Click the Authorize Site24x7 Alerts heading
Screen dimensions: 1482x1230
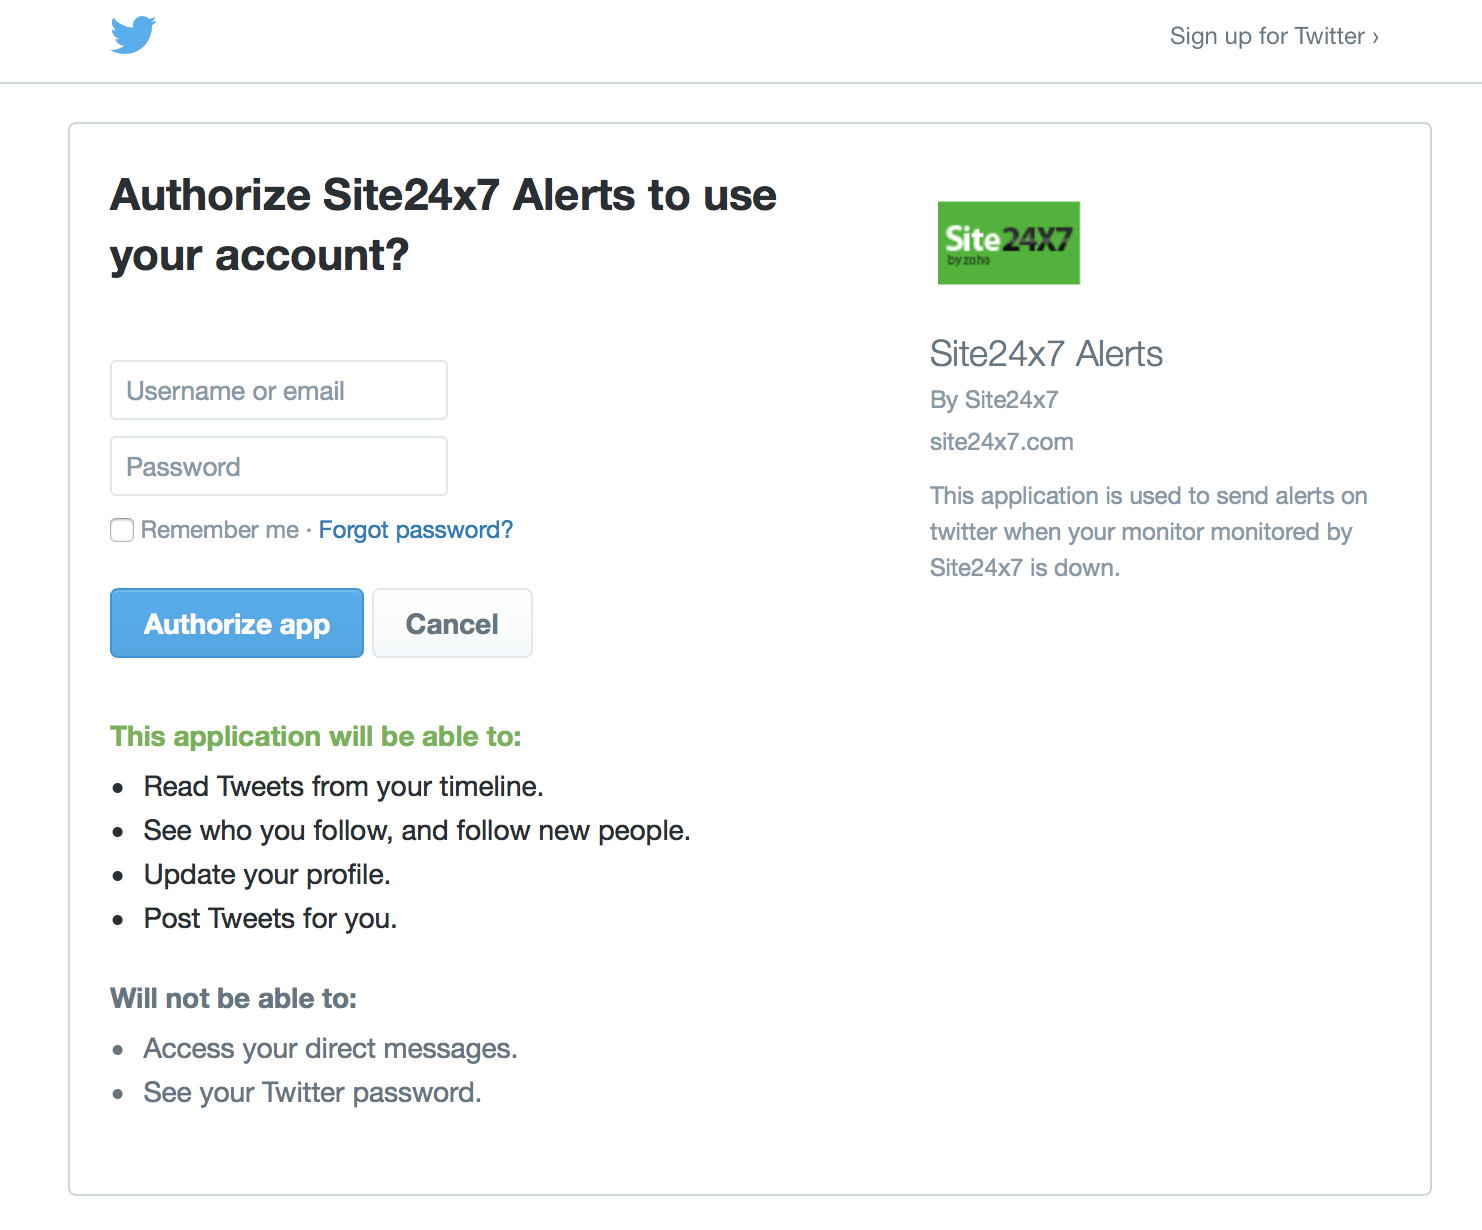coord(443,225)
